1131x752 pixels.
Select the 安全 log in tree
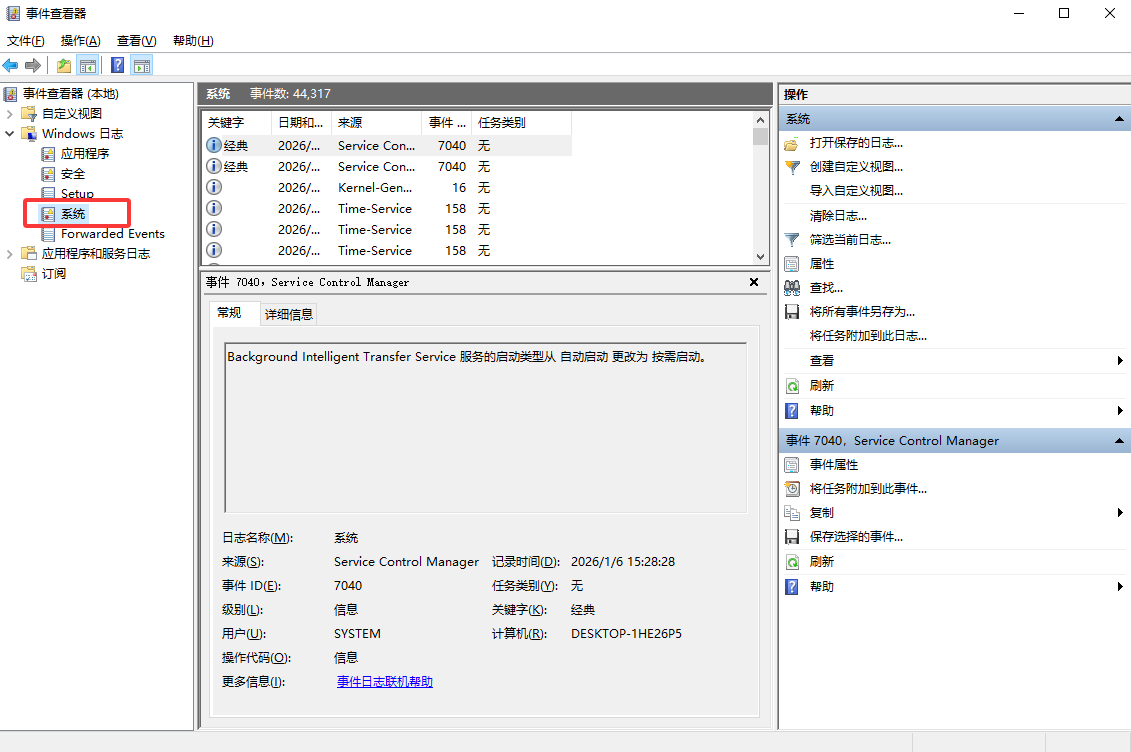73,174
